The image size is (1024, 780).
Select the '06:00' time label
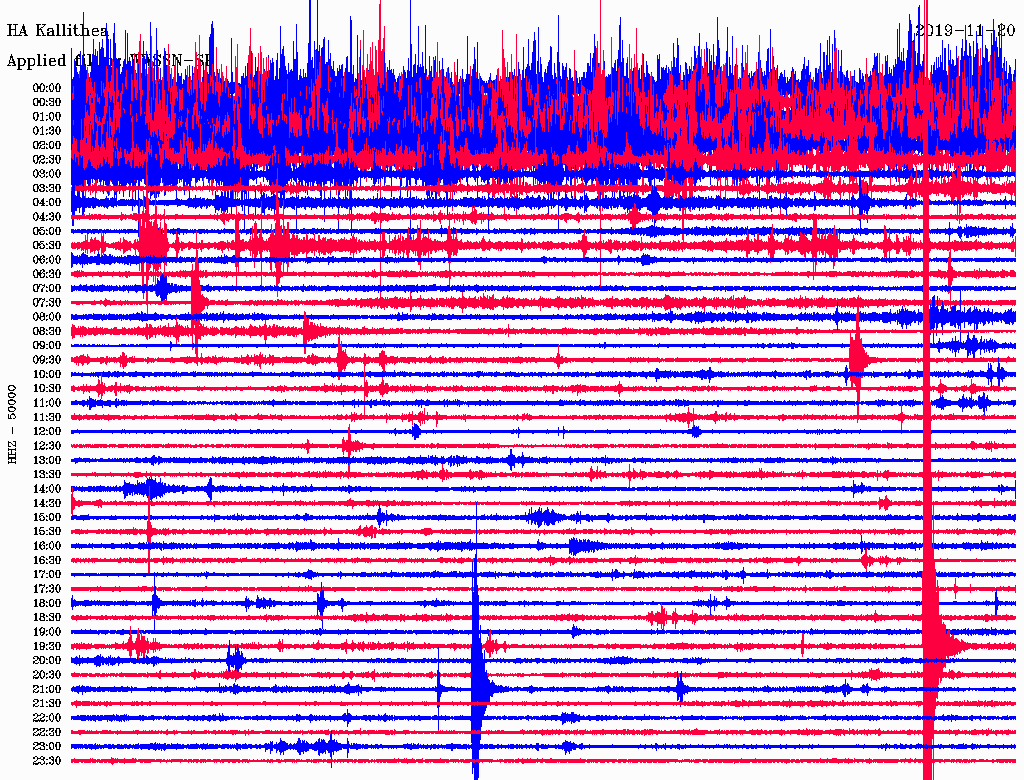[47, 260]
